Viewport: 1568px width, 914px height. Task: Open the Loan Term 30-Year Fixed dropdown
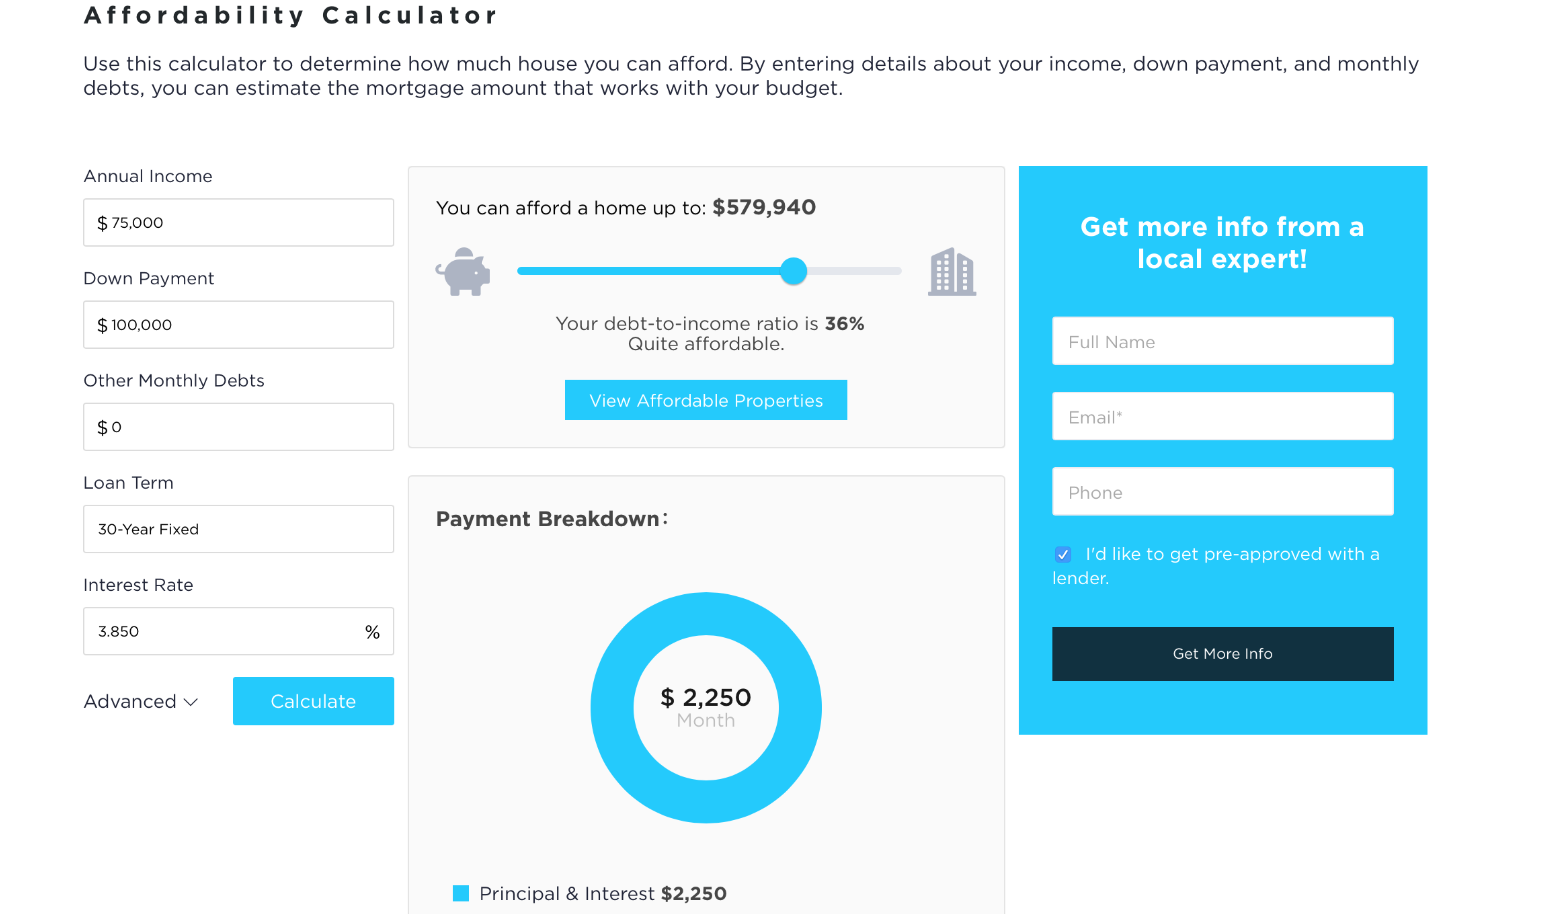238,529
